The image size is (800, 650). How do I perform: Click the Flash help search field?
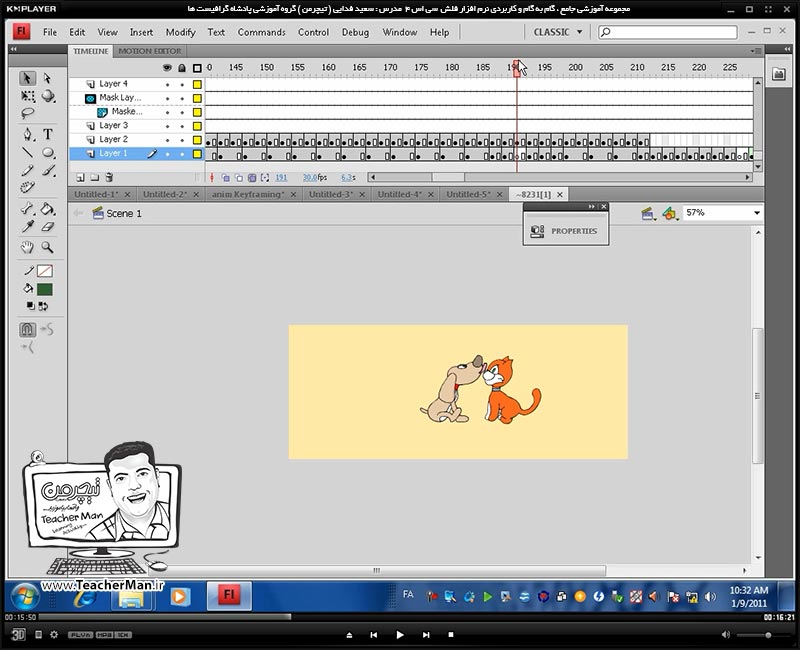tap(668, 32)
